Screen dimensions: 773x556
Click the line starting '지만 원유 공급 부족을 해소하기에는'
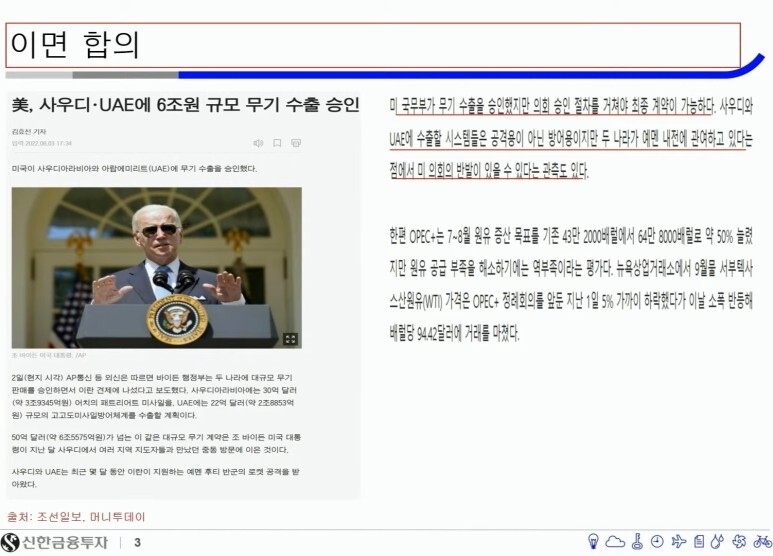[x=571, y=269]
